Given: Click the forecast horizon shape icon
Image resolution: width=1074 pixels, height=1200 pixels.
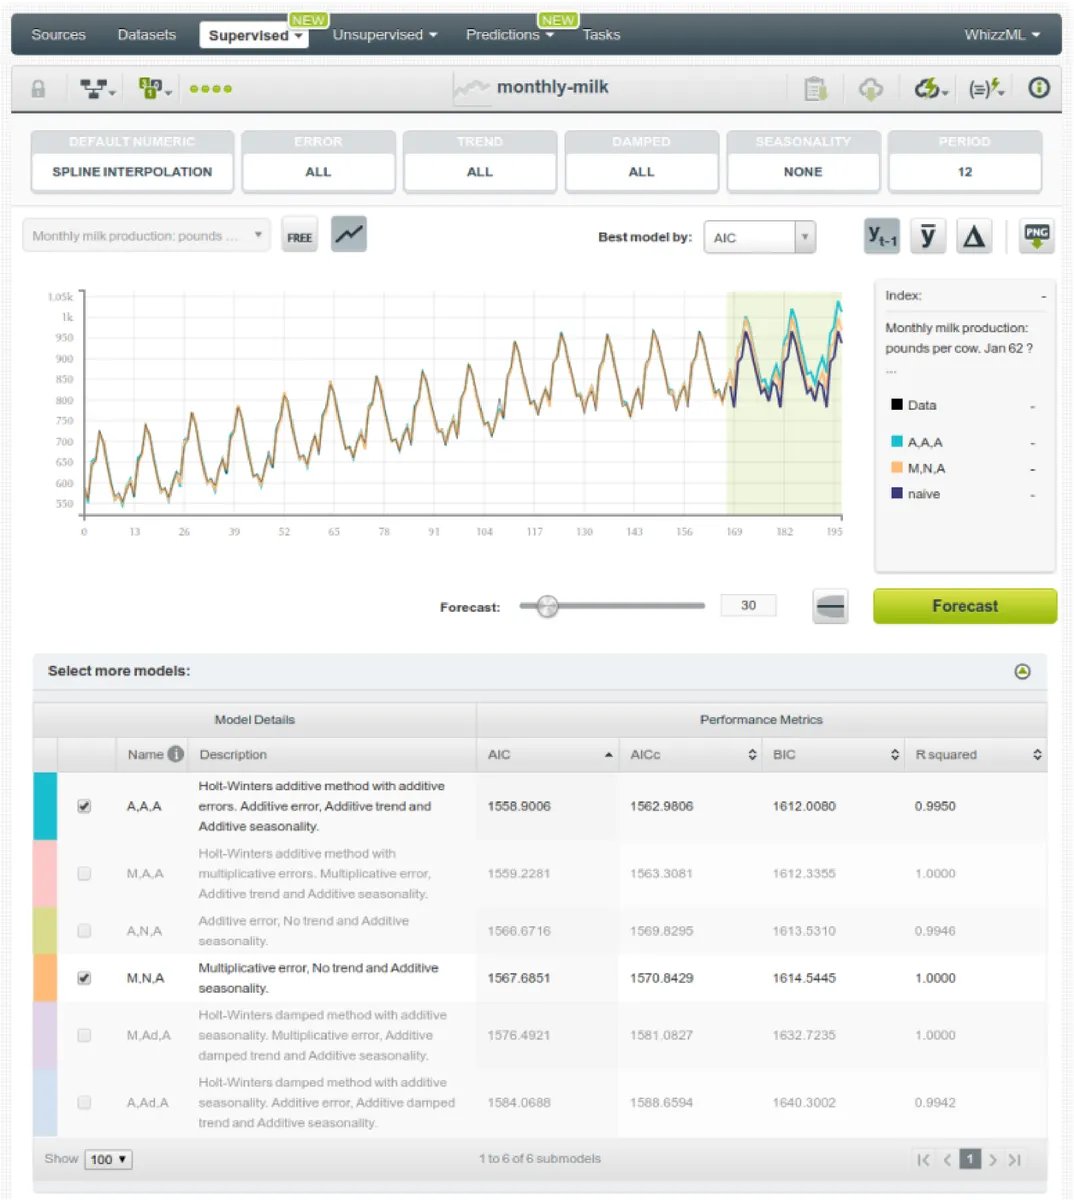Looking at the screenshot, I should (830, 606).
